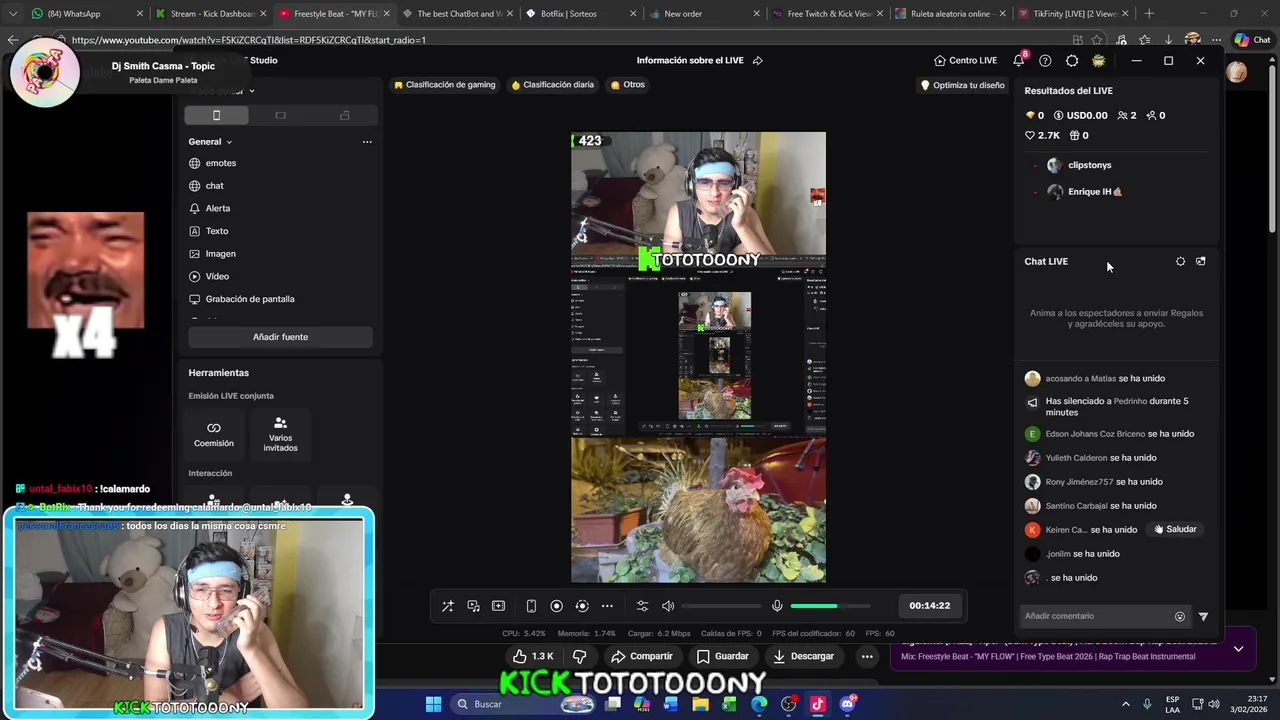Toggle the phone orientation icon in the bottom toolbar
This screenshot has width=1280, height=720.
[531, 606]
